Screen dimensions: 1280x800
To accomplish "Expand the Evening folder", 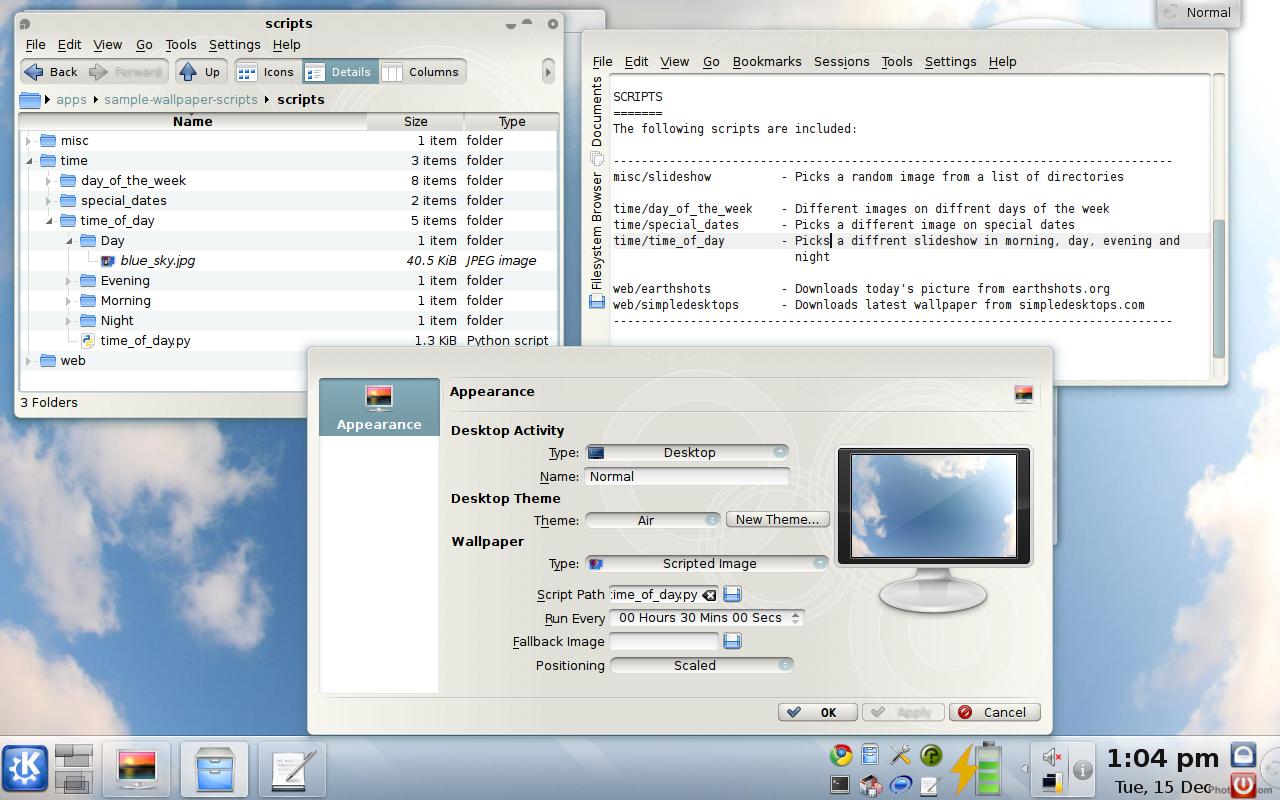I will tap(69, 281).
